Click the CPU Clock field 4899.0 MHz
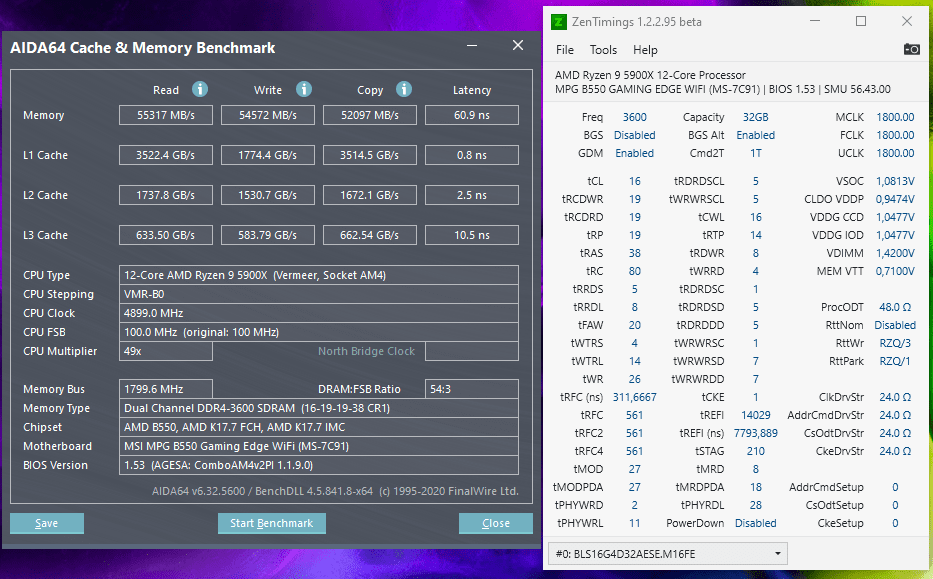This screenshot has height=579, width=933. (x=319, y=313)
